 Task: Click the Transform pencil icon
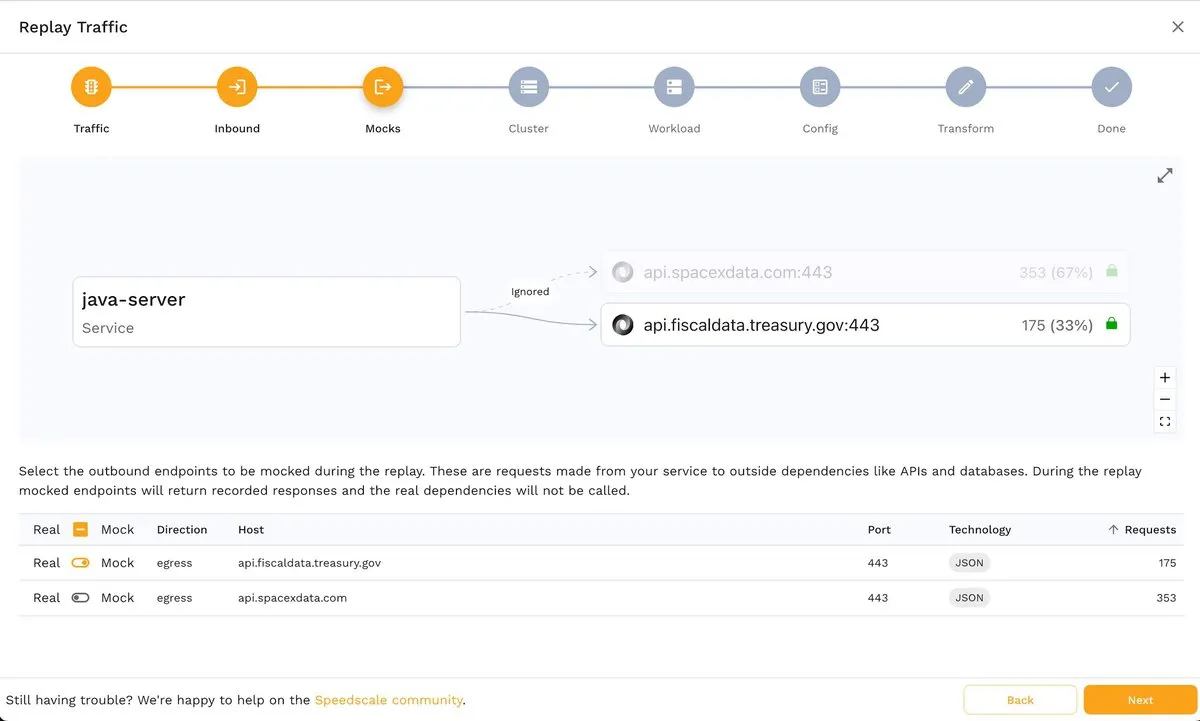pyautogui.click(x=965, y=87)
